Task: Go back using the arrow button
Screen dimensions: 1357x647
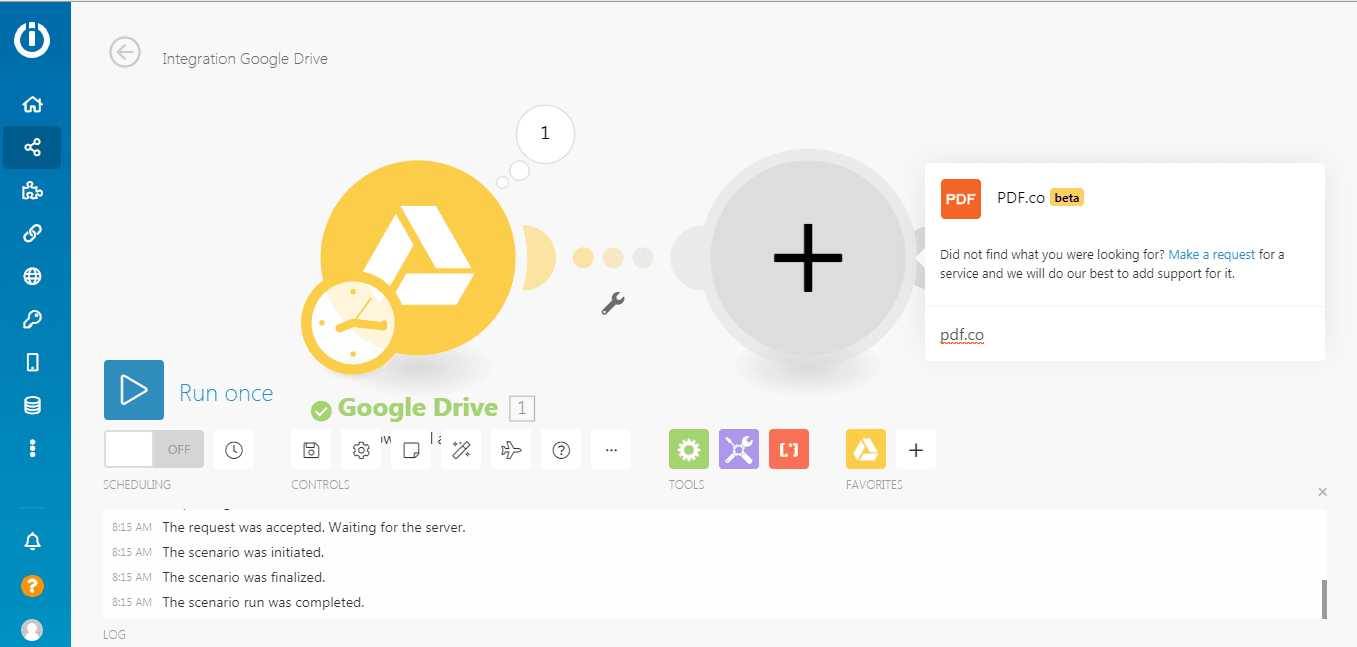Action: tap(125, 53)
